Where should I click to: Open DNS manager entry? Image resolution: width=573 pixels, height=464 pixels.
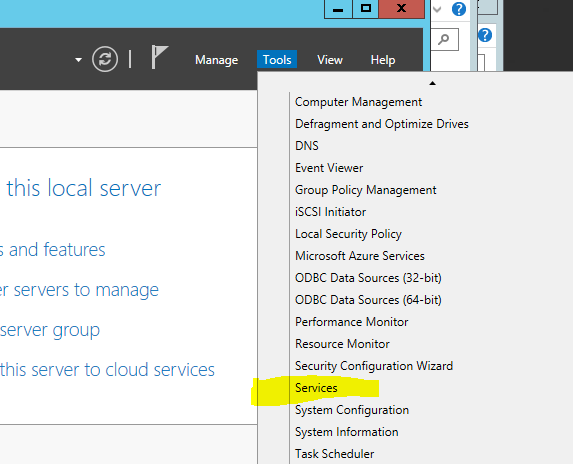point(307,146)
